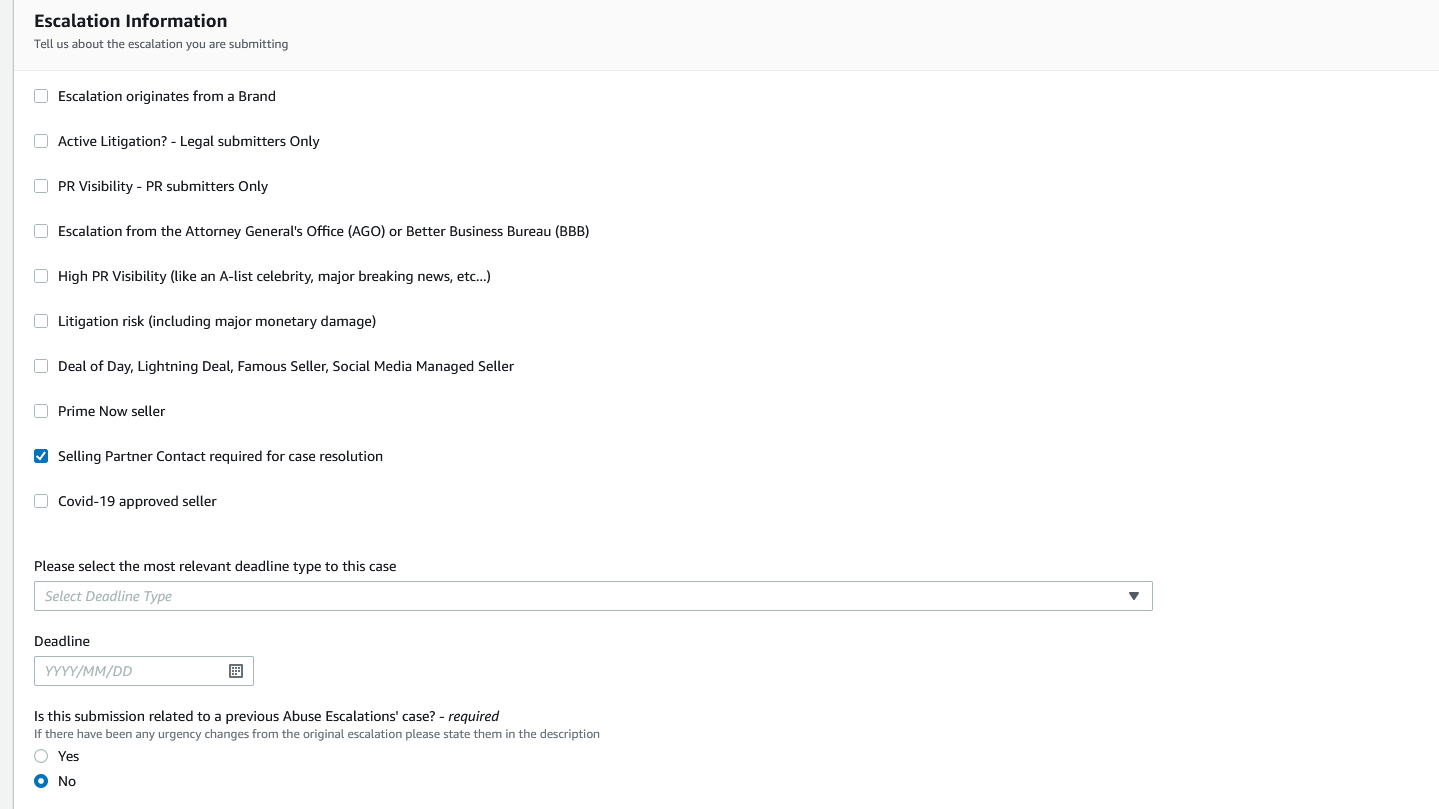Image resolution: width=1439 pixels, height=809 pixels.
Task: Click the previous Abuse Escalations case question text
Action: (x=266, y=716)
